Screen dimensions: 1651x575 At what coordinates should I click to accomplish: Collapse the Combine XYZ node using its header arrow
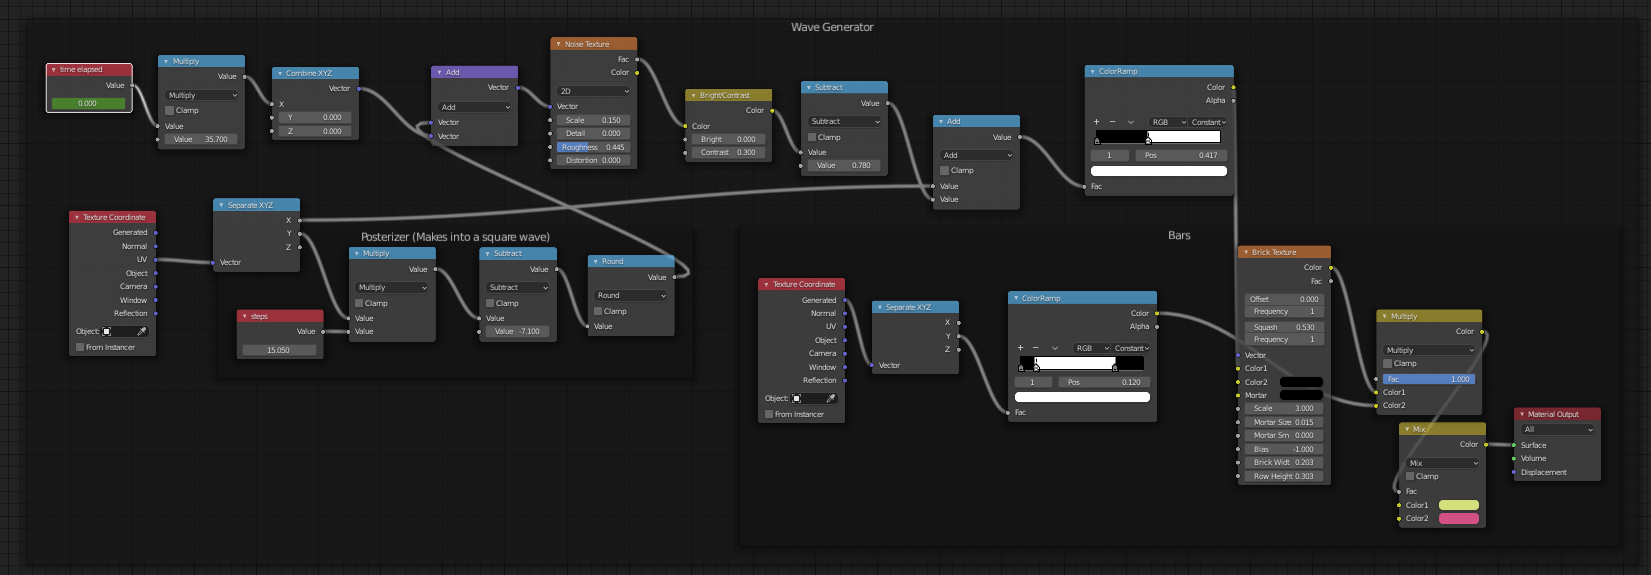[279, 73]
